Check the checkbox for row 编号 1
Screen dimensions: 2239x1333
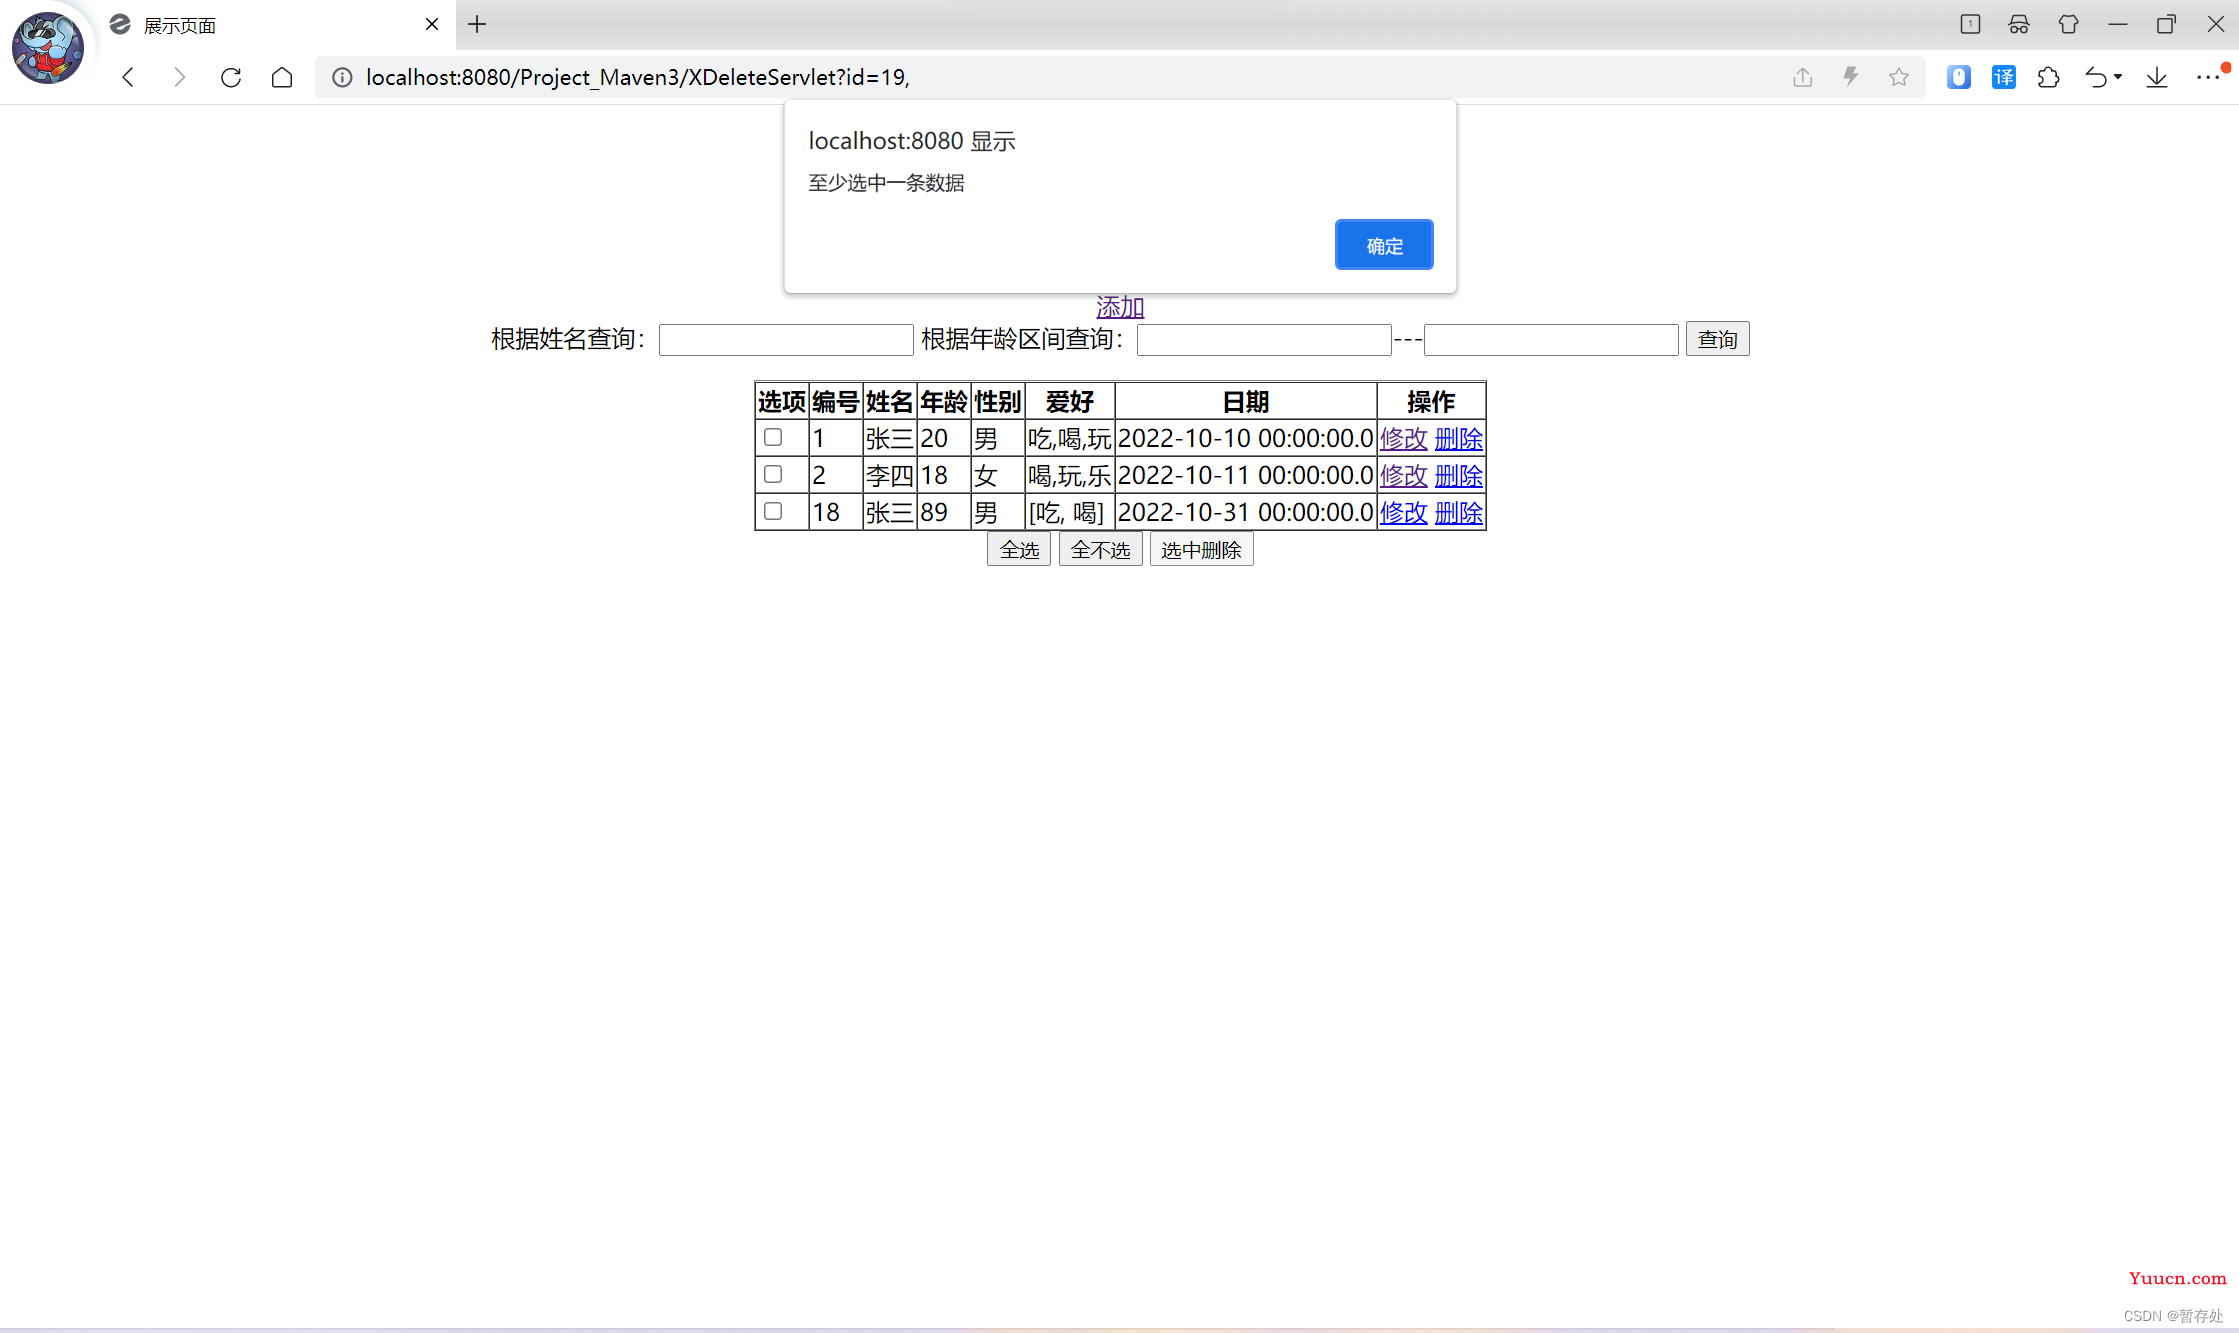773,437
